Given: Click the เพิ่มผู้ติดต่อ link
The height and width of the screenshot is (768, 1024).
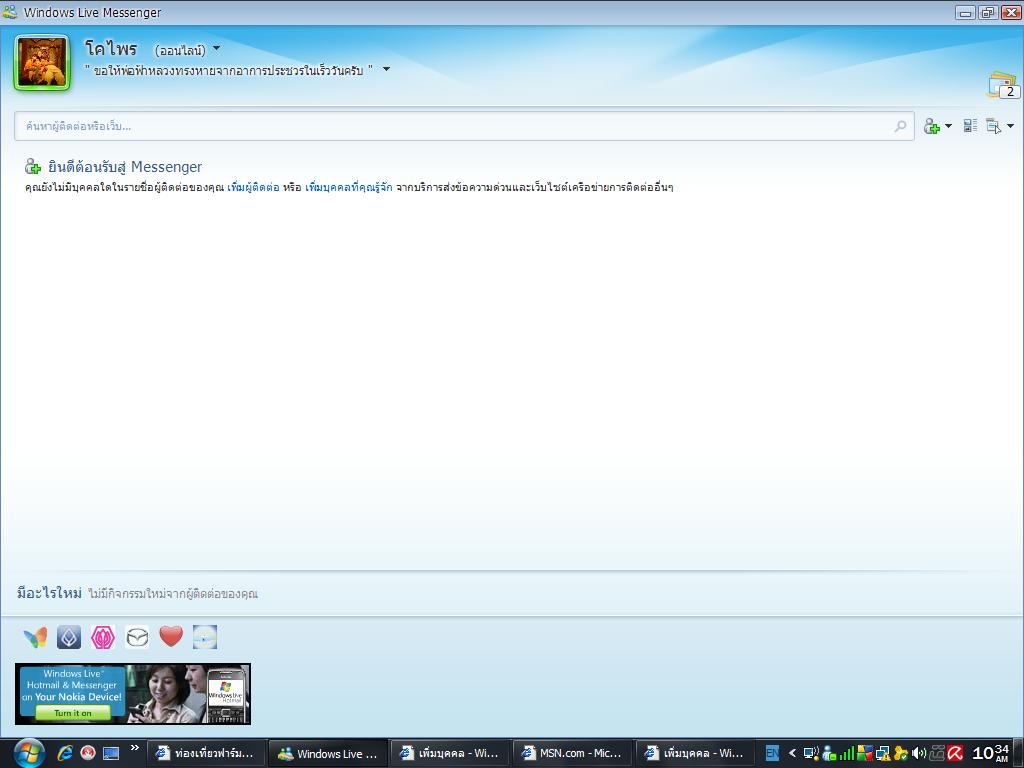Looking at the screenshot, I should coord(253,188).
